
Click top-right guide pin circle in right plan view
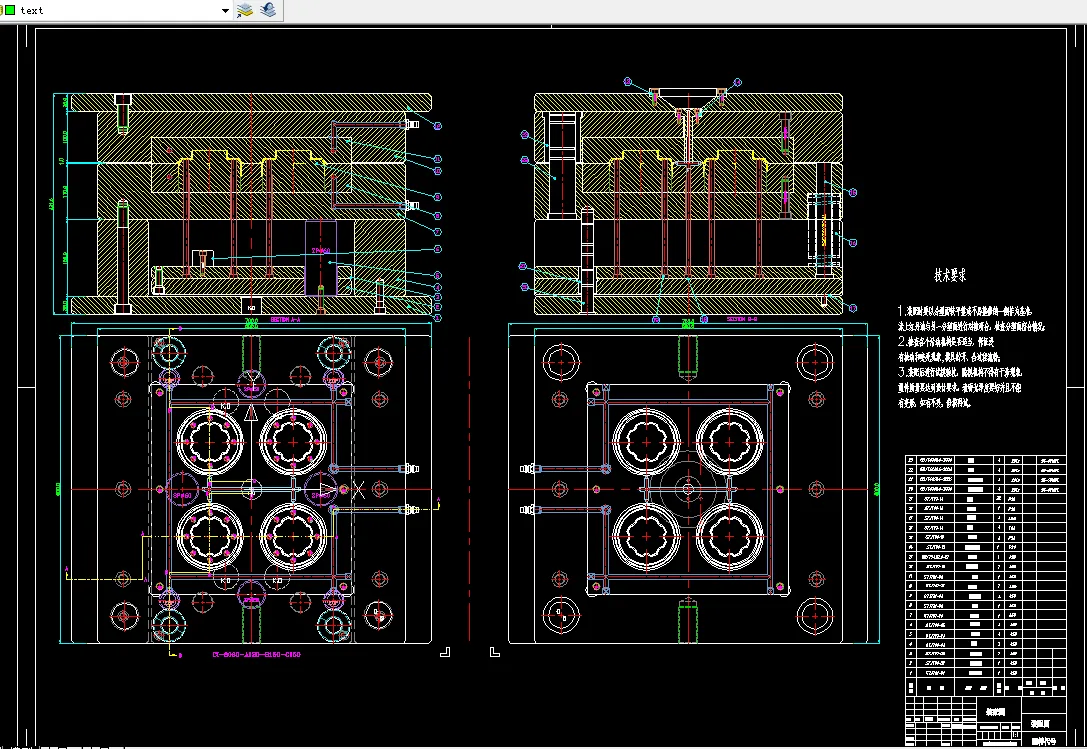click(x=814, y=362)
